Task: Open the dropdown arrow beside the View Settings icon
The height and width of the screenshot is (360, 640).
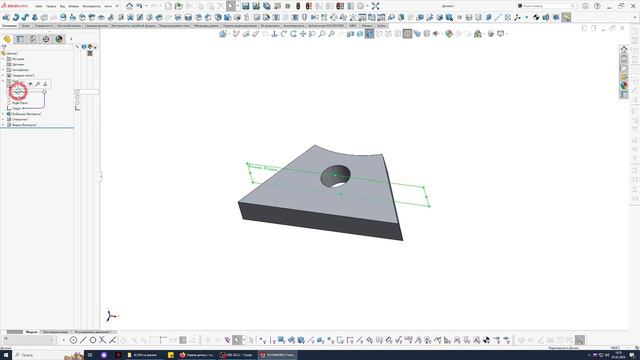Action: coord(507,34)
